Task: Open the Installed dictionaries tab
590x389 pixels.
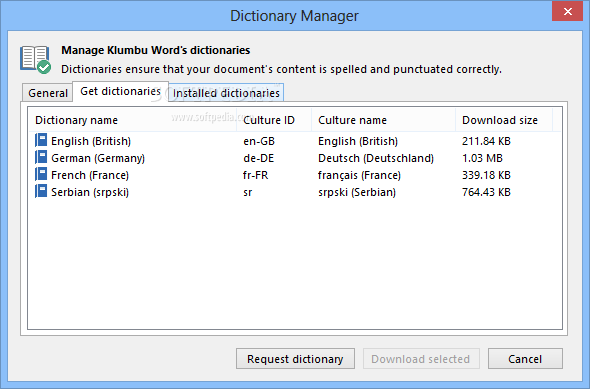Action: pos(226,93)
